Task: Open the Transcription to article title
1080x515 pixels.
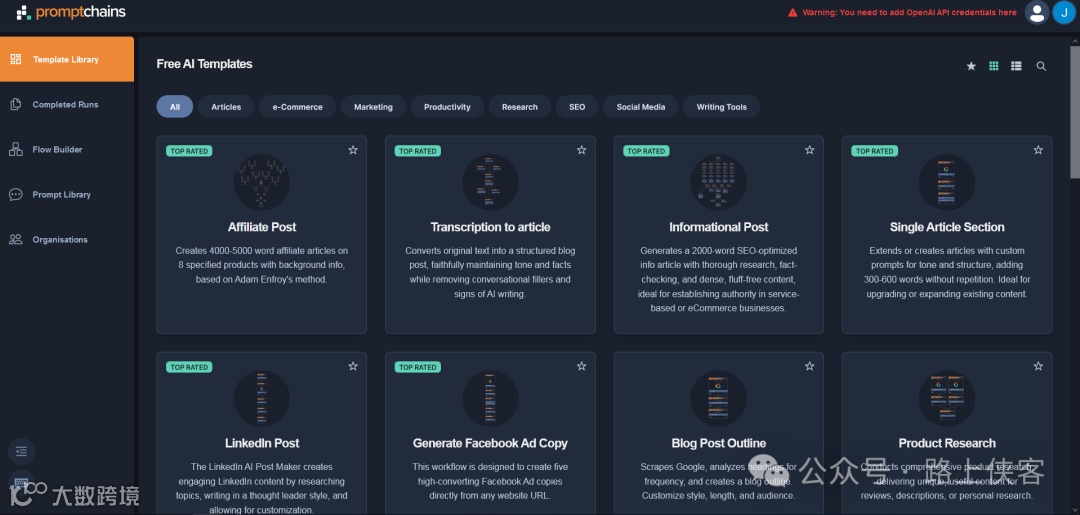Action: pyautogui.click(x=490, y=227)
